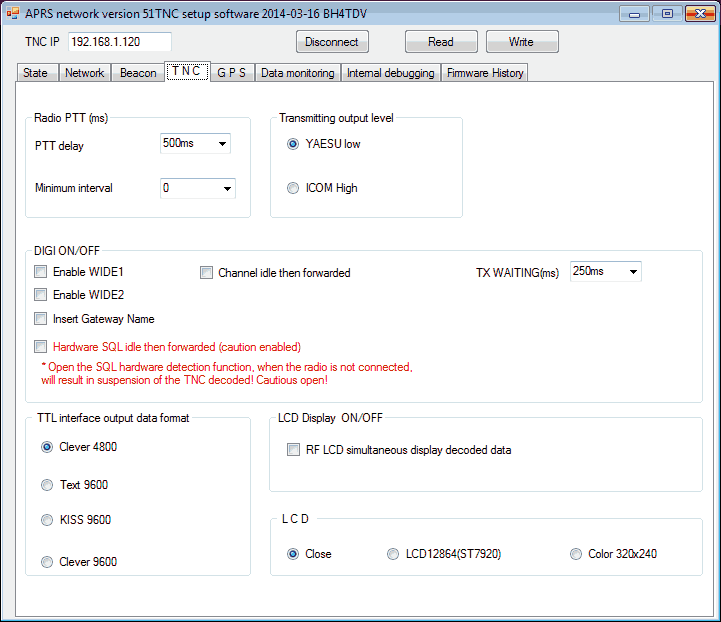Switch to the Beacon tab

(138, 73)
